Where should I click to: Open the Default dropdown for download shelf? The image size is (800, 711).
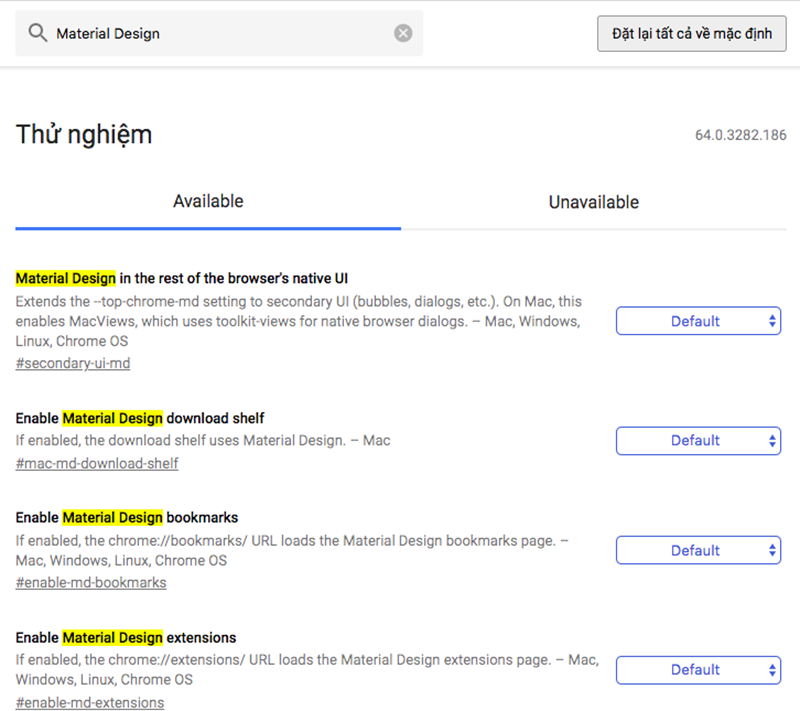[x=698, y=441]
